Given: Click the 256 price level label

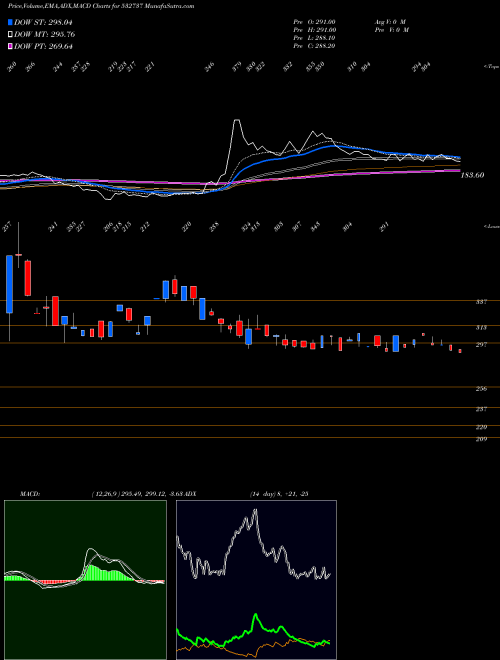Looking at the screenshot, I should [x=482, y=389].
